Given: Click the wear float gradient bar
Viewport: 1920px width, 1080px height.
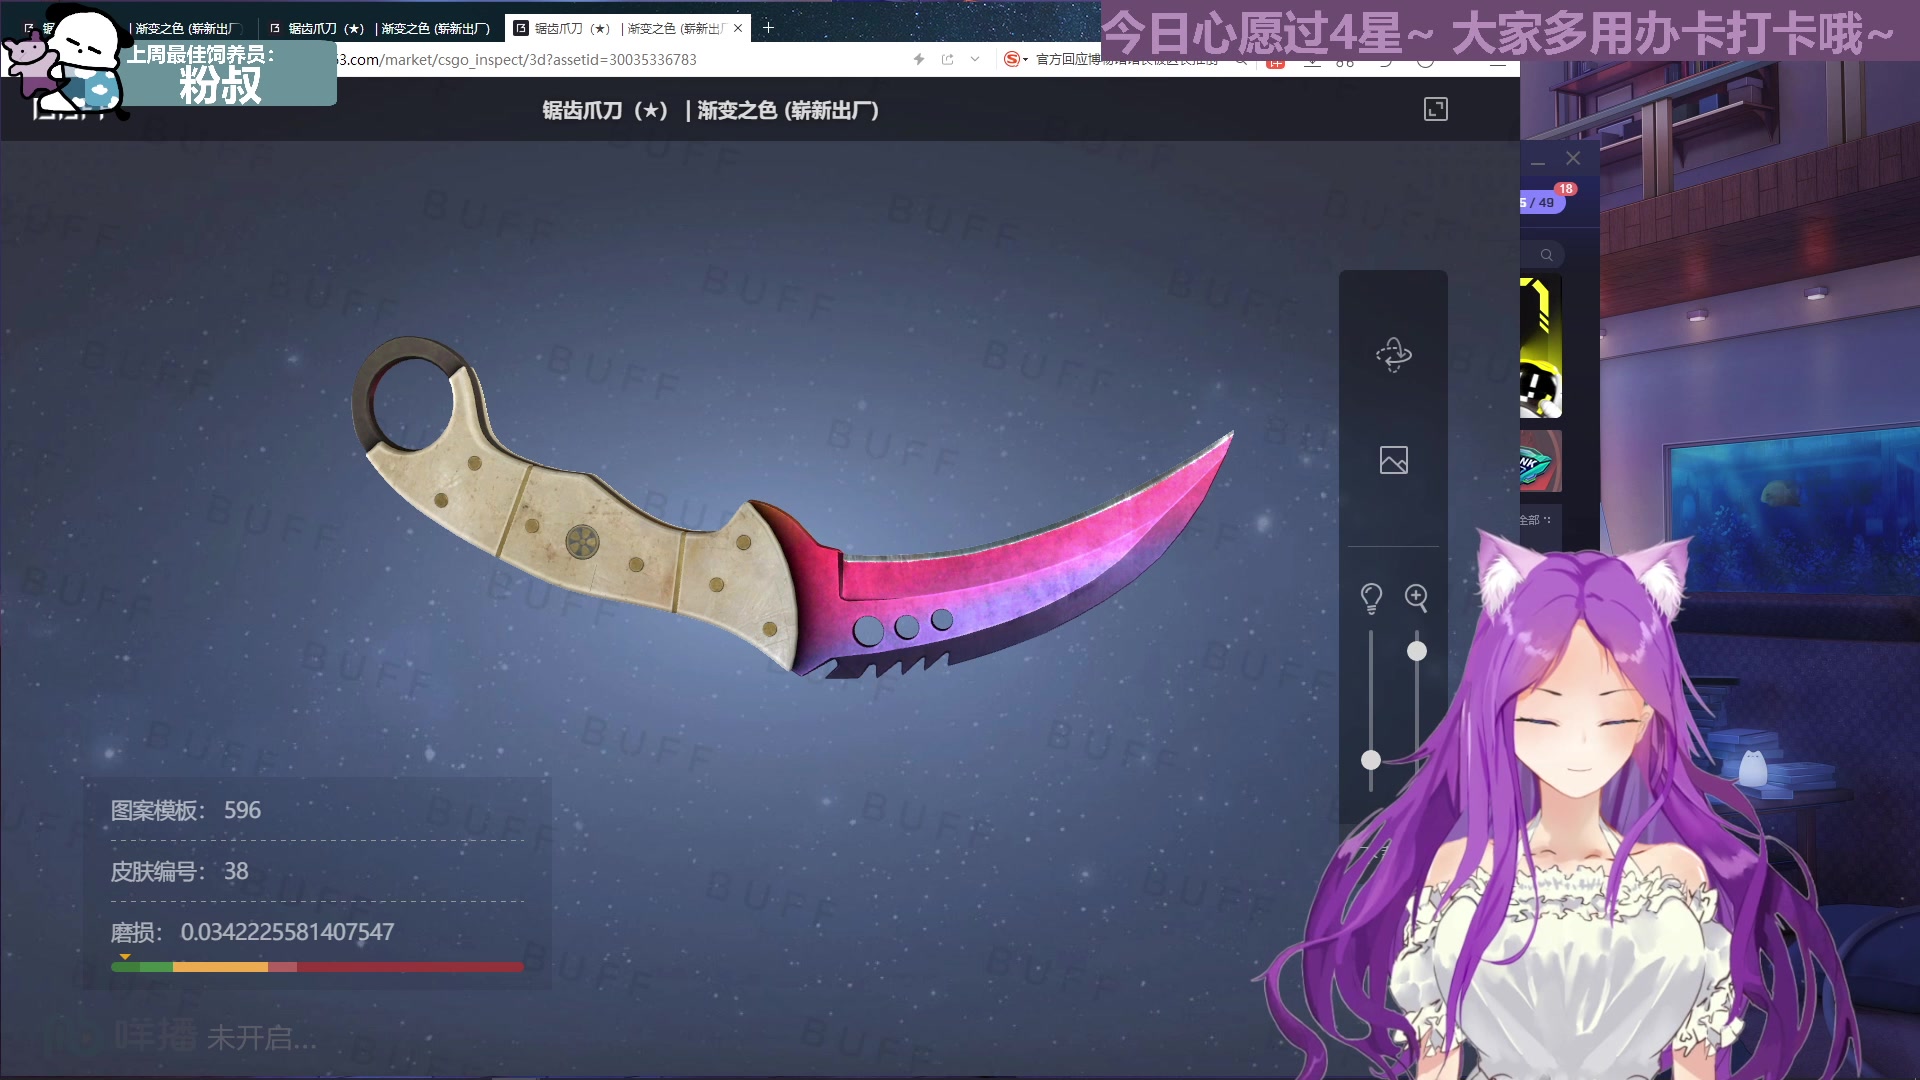Looking at the screenshot, I should [x=317, y=967].
